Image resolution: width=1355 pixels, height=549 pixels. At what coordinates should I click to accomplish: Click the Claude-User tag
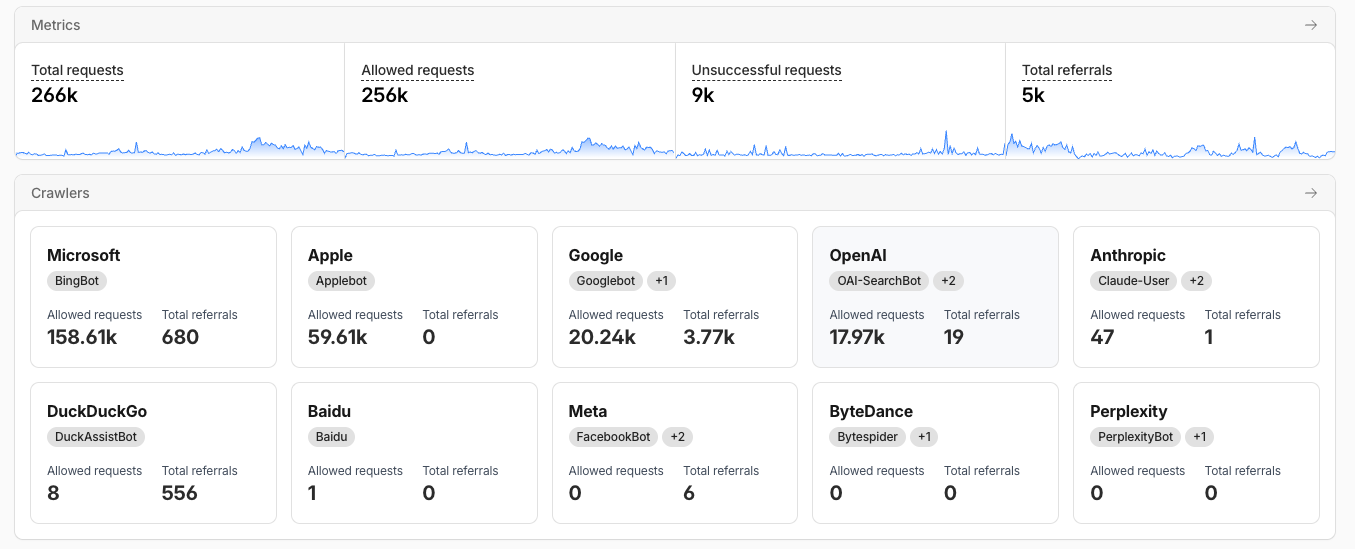pyautogui.click(x=1134, y=281)
